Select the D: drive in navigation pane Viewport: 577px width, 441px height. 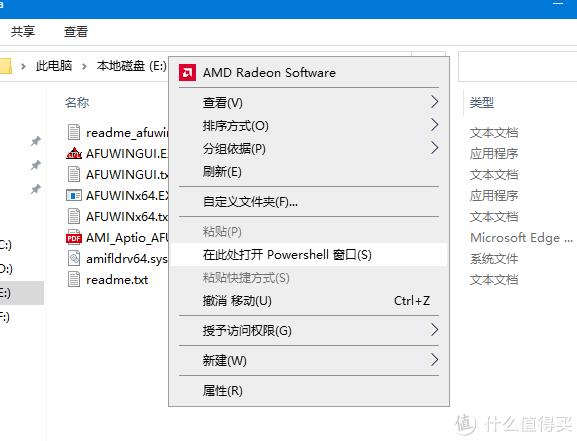pyautogui.click(x=22, y=269)
